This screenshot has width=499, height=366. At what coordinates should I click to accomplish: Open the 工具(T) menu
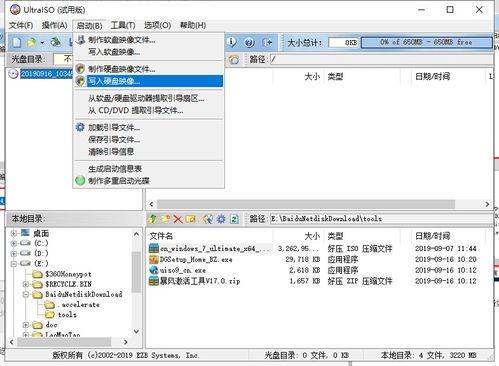coord(123,25)
